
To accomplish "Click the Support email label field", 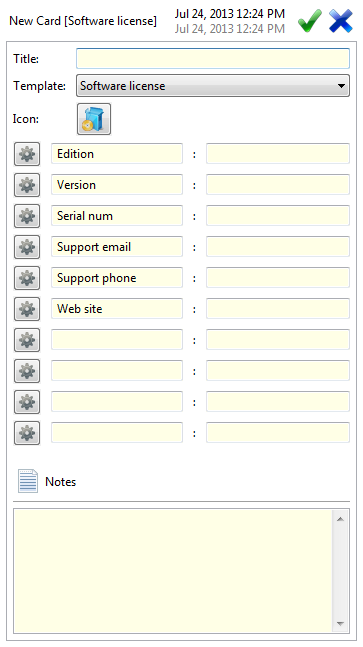I will coord(117,246).
